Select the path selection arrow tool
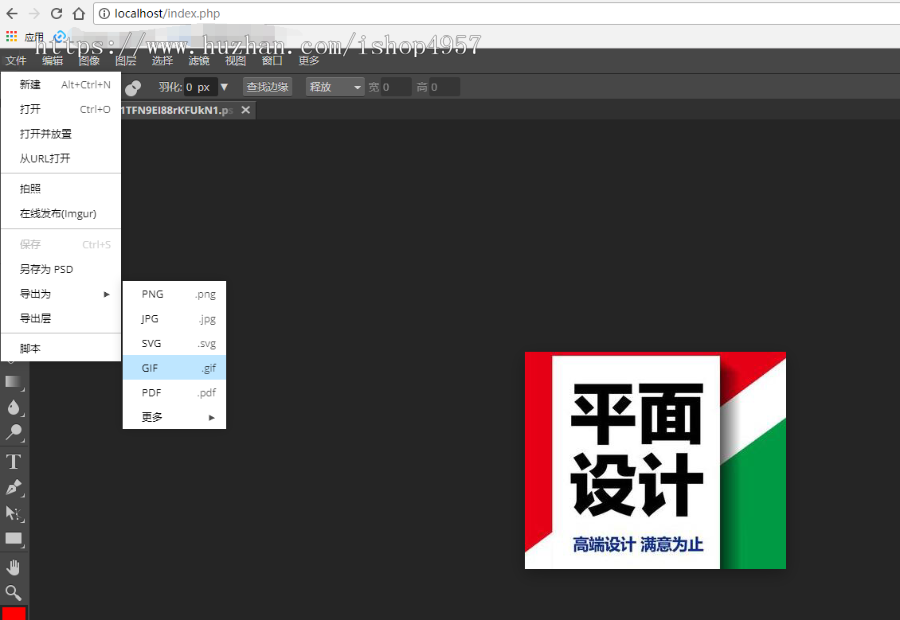Image resolution: width=900 pixels, height=620 pixels. point(13,514)
